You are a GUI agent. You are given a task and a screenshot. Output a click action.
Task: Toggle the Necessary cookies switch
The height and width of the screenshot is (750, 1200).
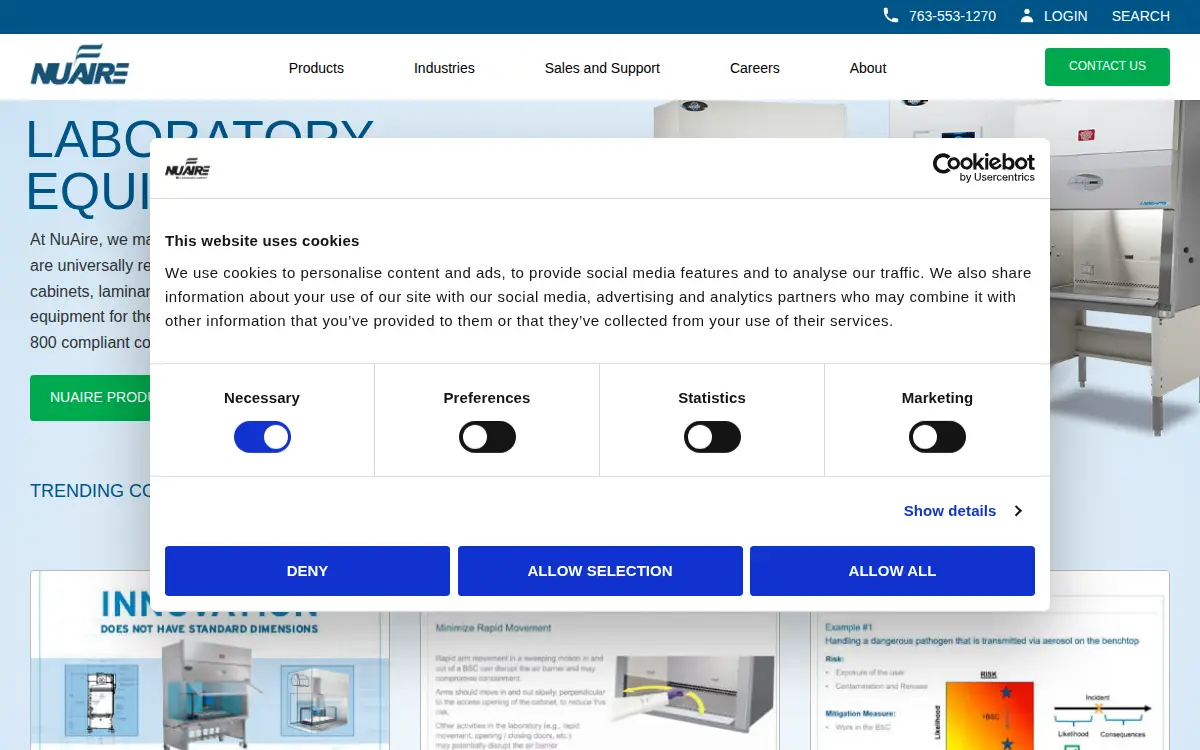[262, 437]
